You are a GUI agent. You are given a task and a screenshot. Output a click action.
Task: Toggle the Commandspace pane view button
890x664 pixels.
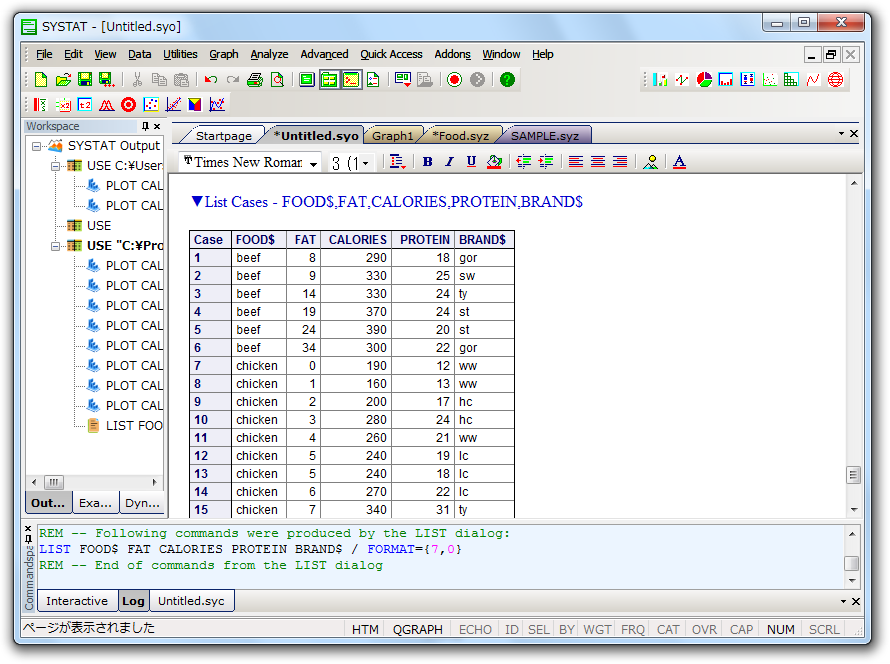tap(351, 79)
